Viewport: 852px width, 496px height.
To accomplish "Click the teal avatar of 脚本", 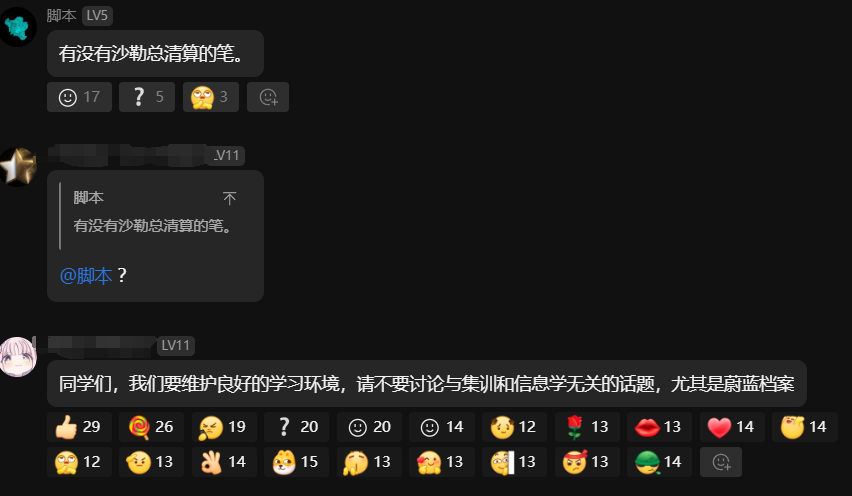I will coord(18,27).
